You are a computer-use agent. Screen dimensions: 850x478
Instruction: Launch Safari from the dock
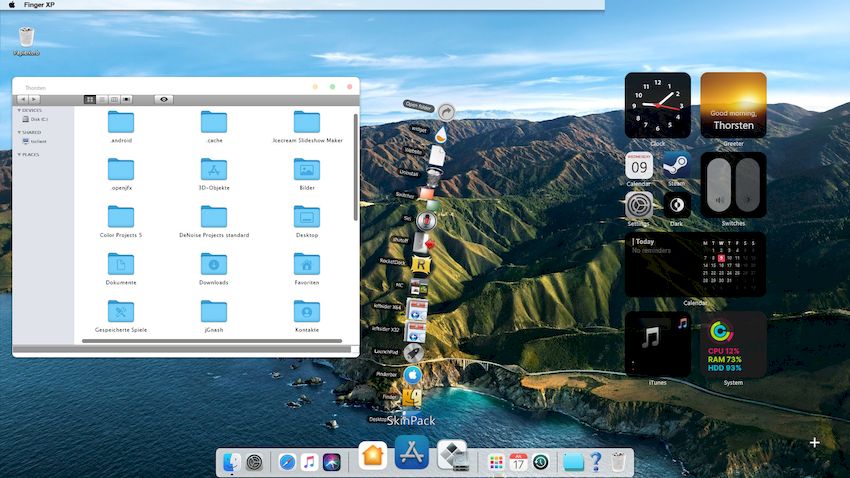pos(287,462)
